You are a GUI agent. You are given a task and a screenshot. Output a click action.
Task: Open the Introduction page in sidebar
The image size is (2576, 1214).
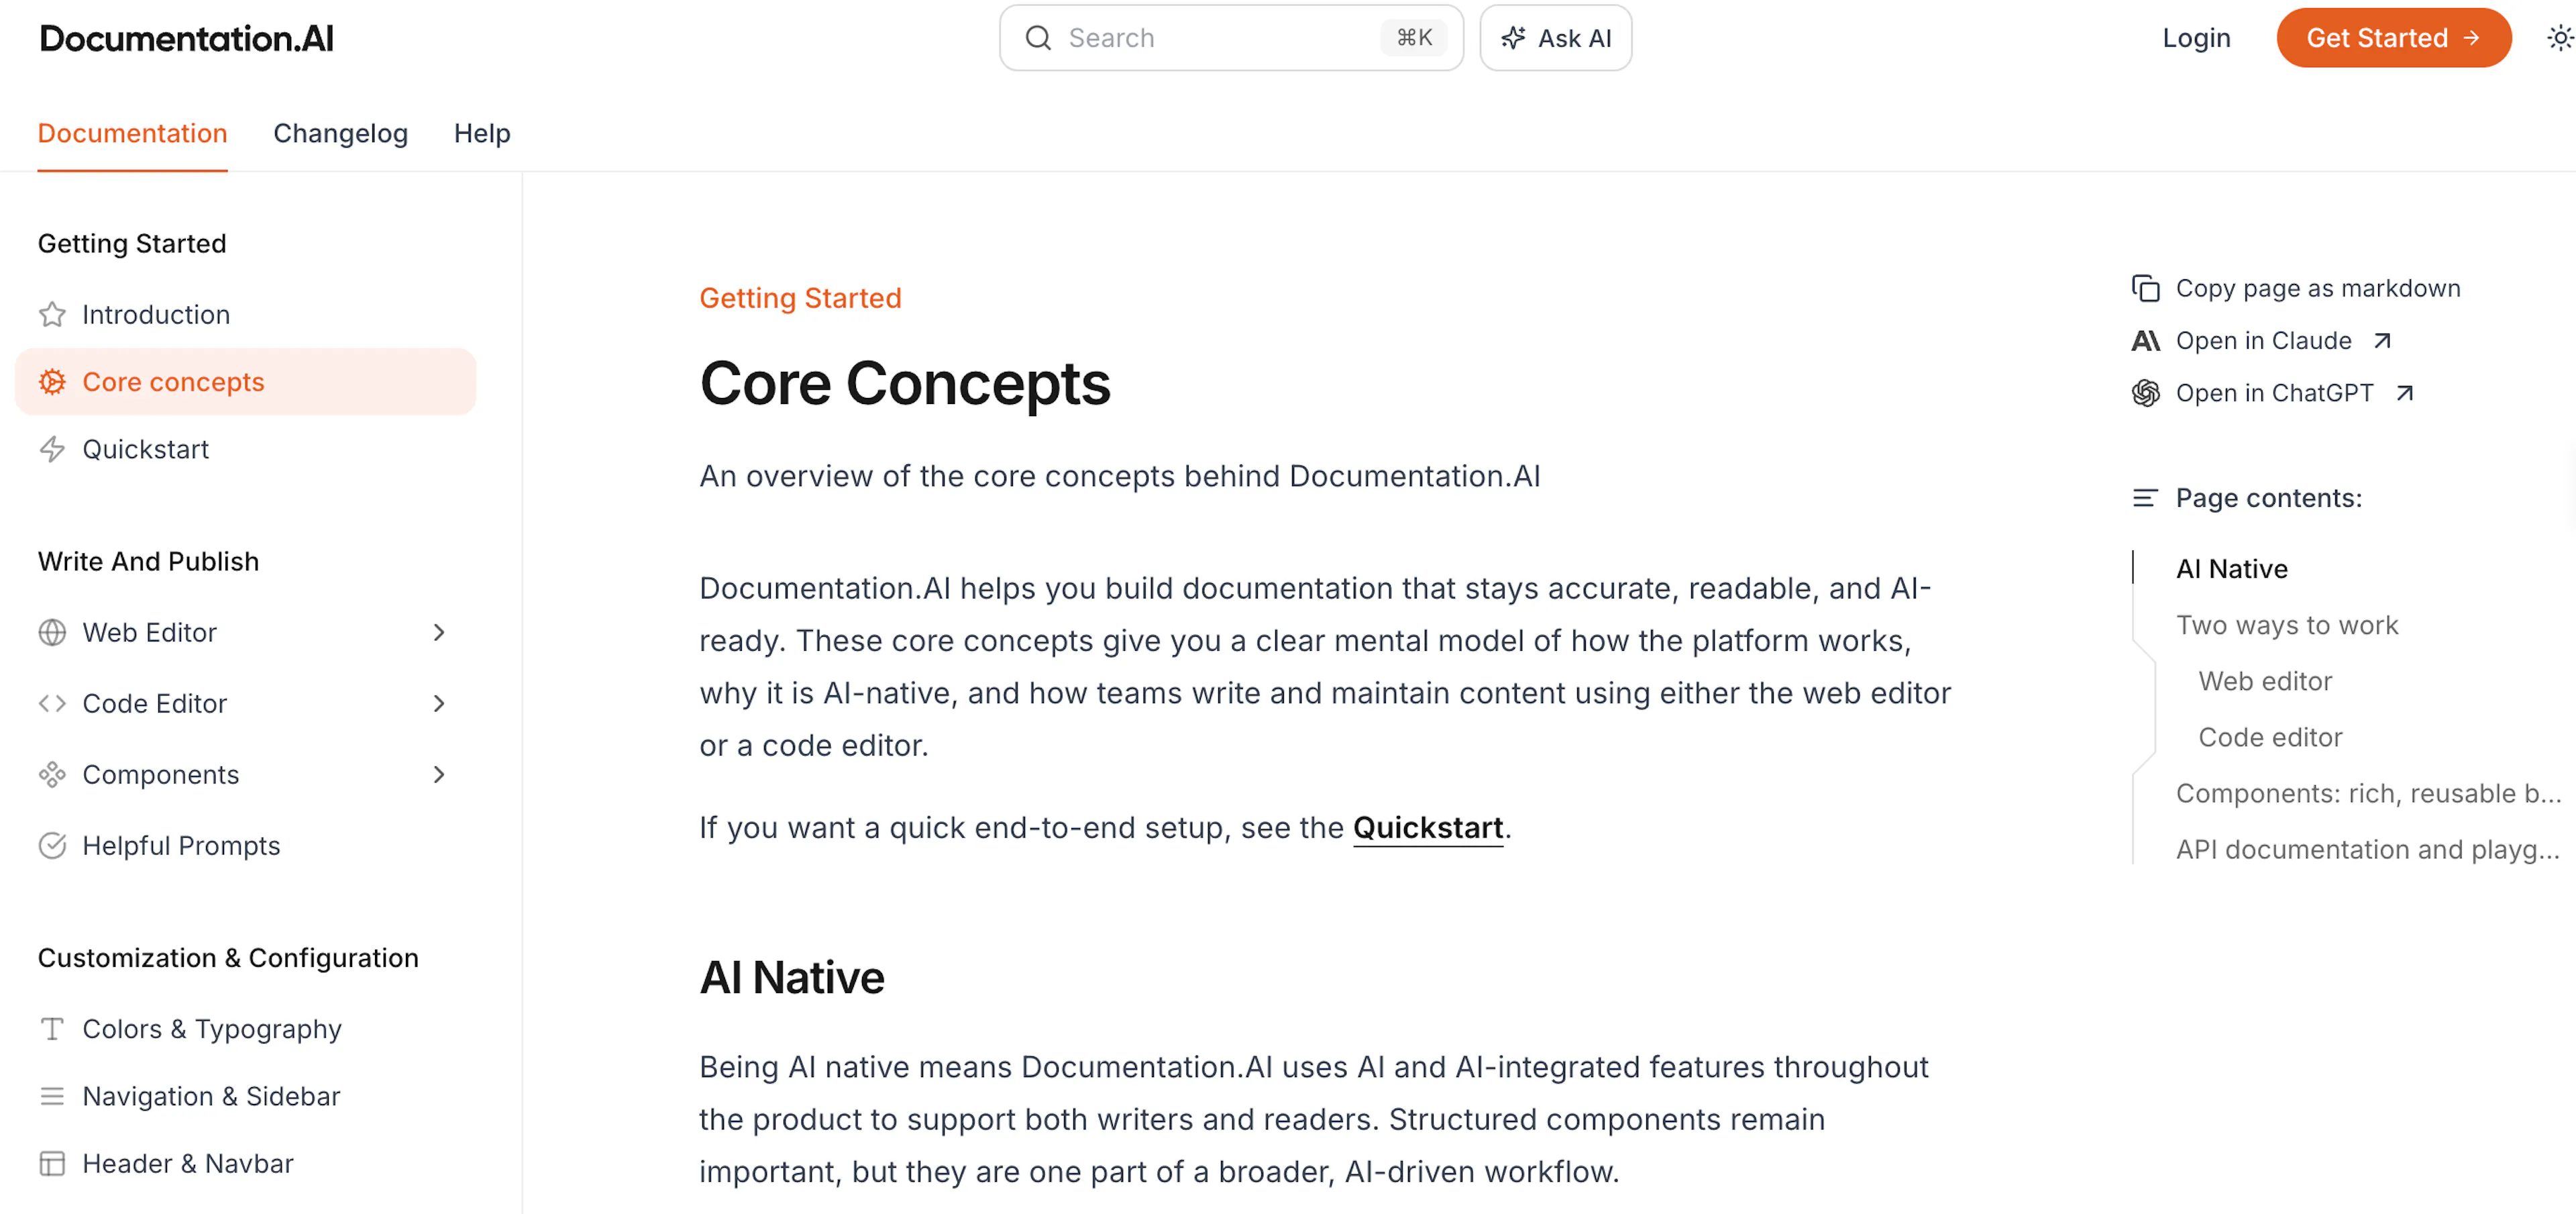point(246,315)
